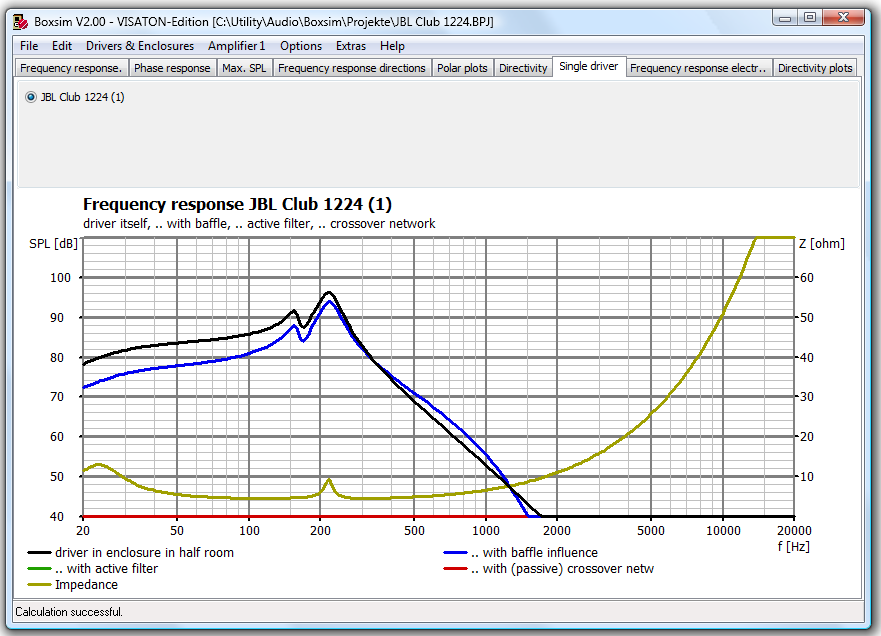Click the red passive crossover legend line

click(x=456, y=569)
